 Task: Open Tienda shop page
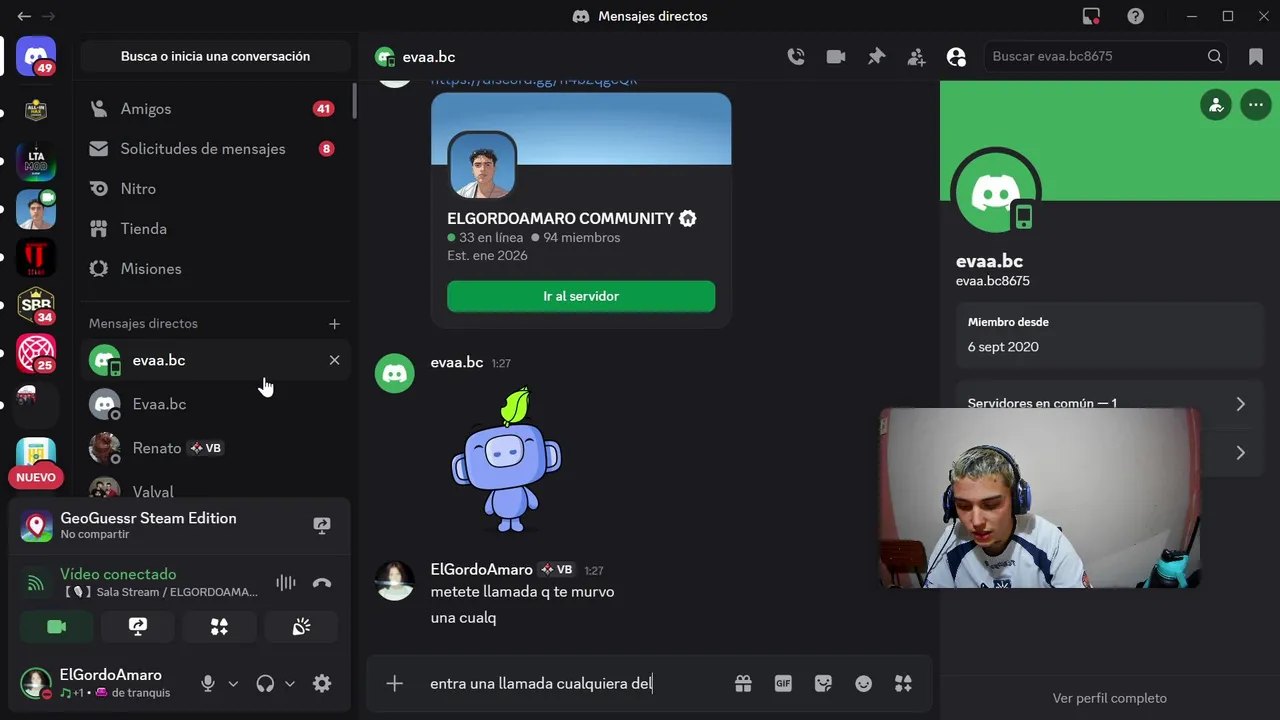[x=215, y=229]
